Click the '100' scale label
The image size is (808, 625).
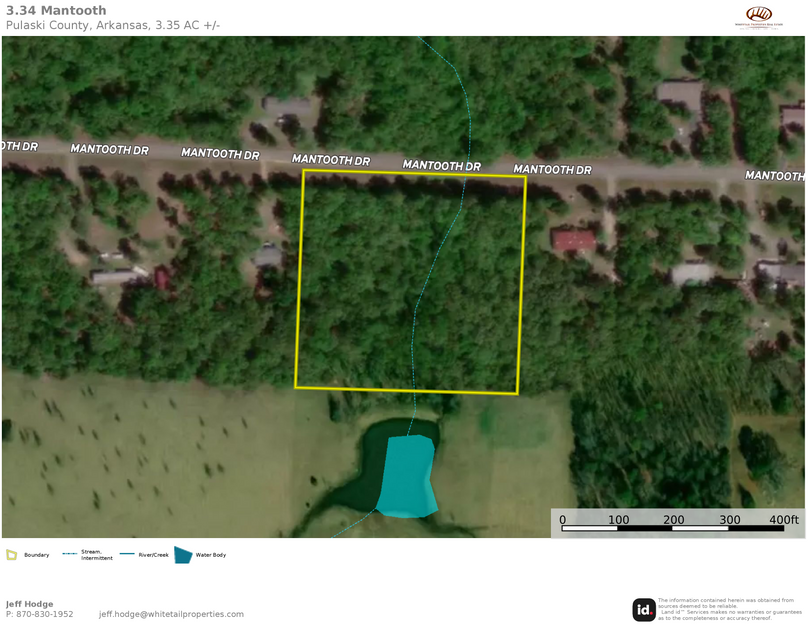[618, 519]
